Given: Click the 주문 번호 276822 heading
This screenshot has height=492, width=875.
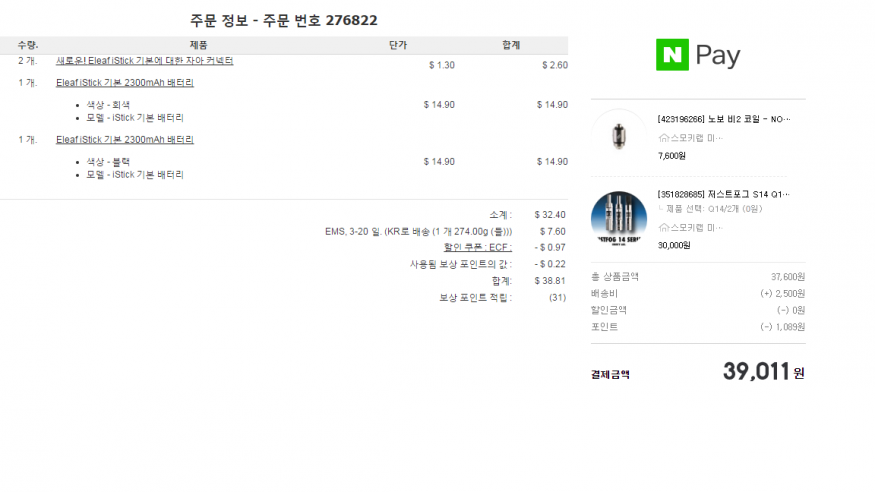Looking at the screenshot, I should point(284,20).
